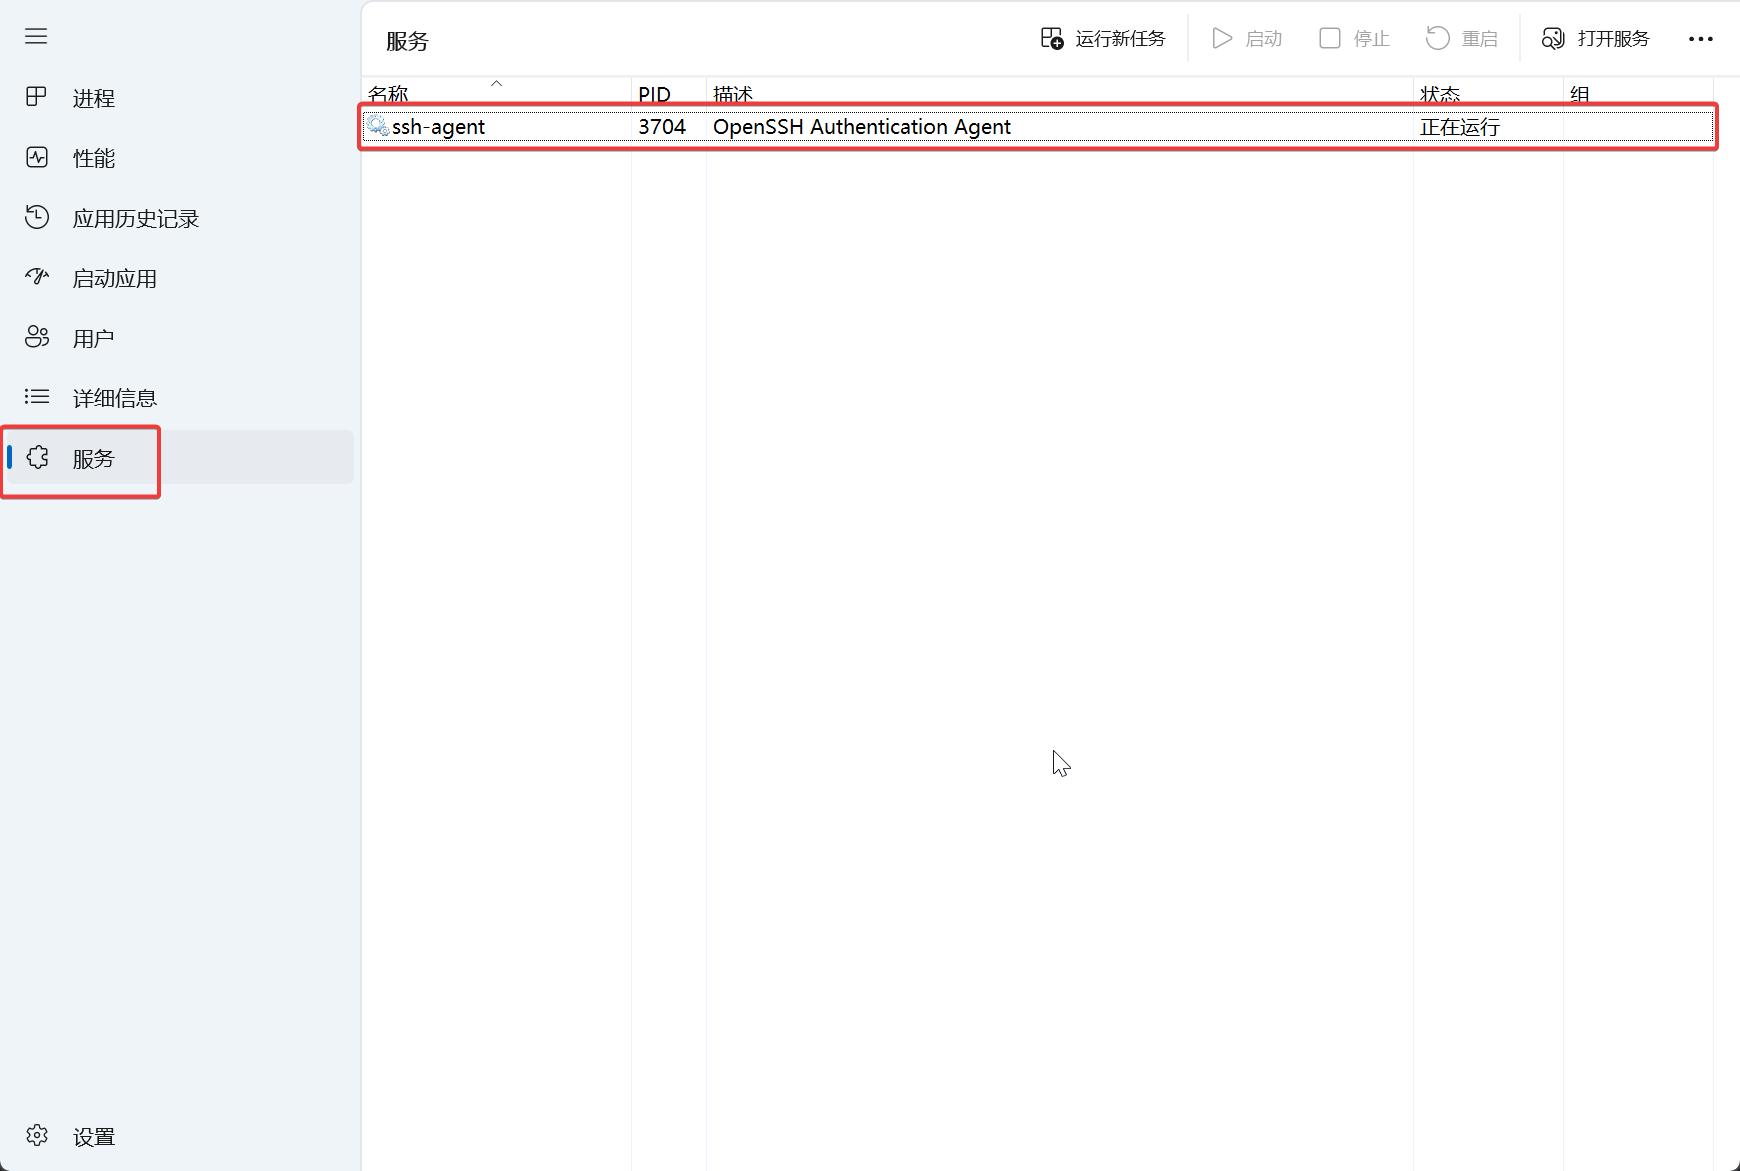Open the three-dots more options menu
The width and height of the screenshot is (1740, 1171).
pos(1700,39)
